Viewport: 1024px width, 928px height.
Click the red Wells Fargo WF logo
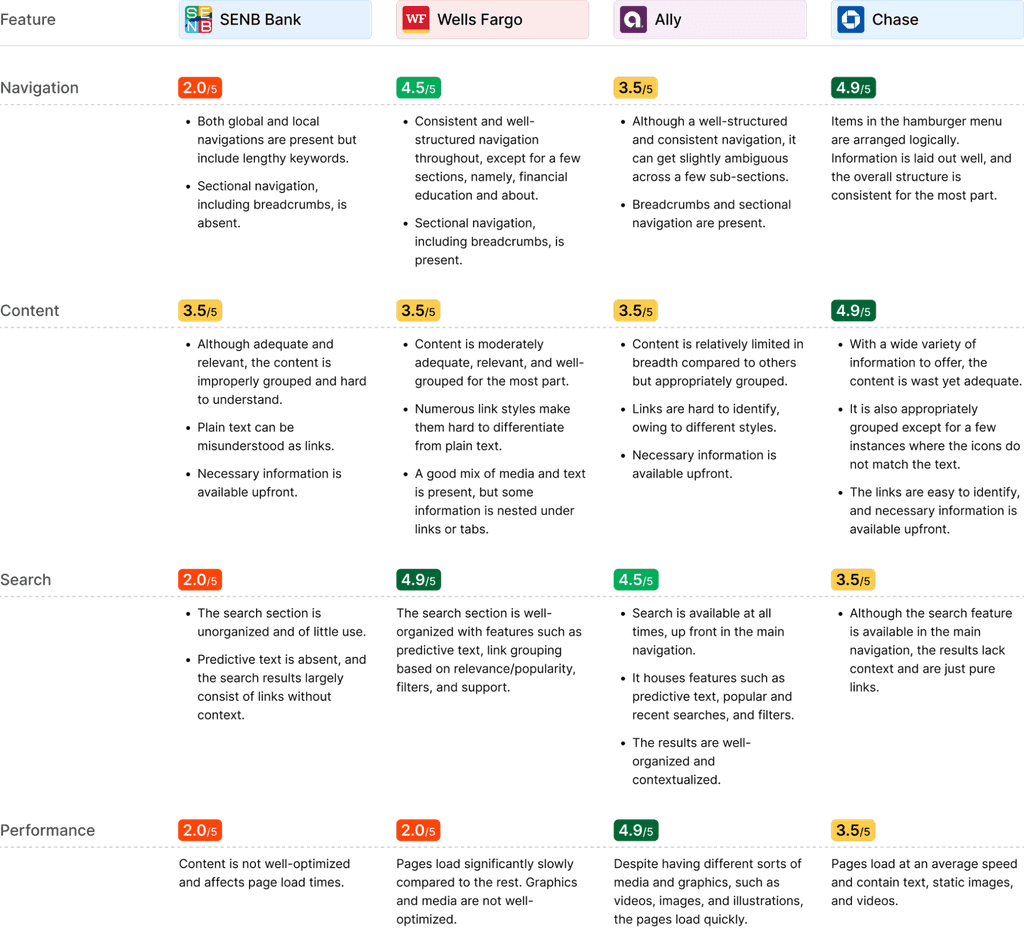(x=416, y=20)
